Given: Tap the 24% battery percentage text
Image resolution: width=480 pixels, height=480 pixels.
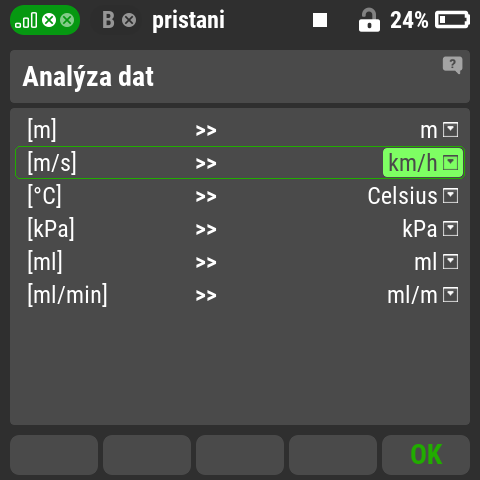Looking at the screenshot, I should point(409,20).
